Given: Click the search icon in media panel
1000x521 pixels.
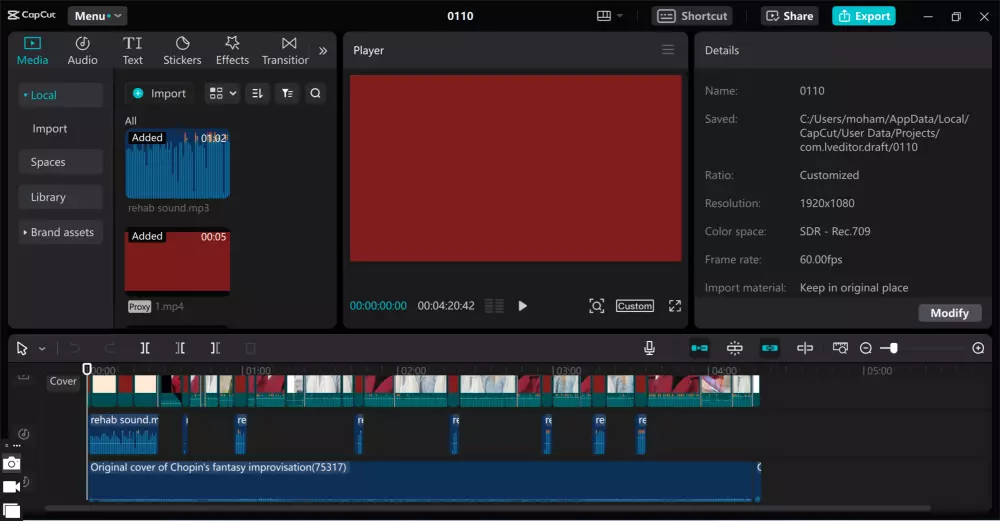Looking at the screenshot, I should (x=315, y=93).
